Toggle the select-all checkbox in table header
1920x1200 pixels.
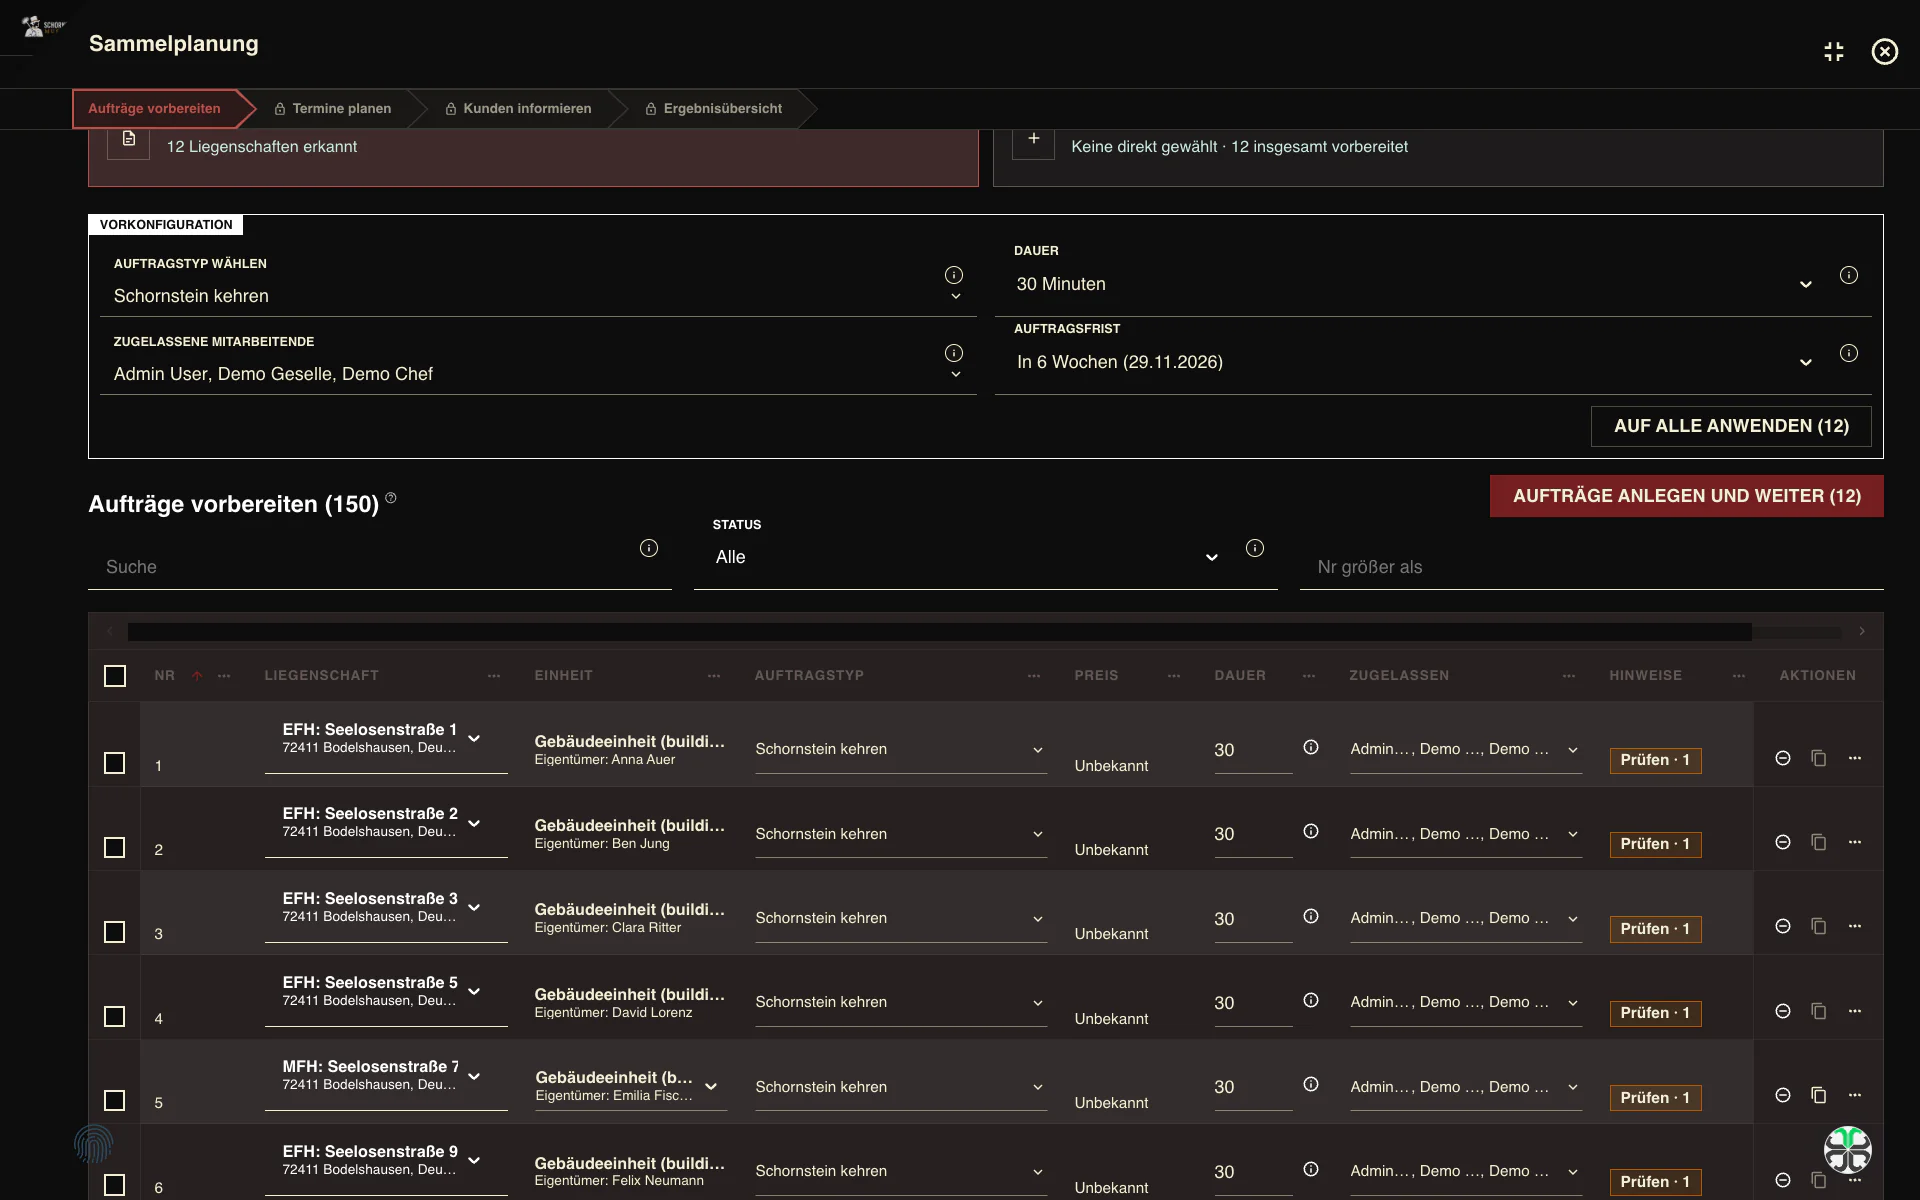(x=115, y=676)
